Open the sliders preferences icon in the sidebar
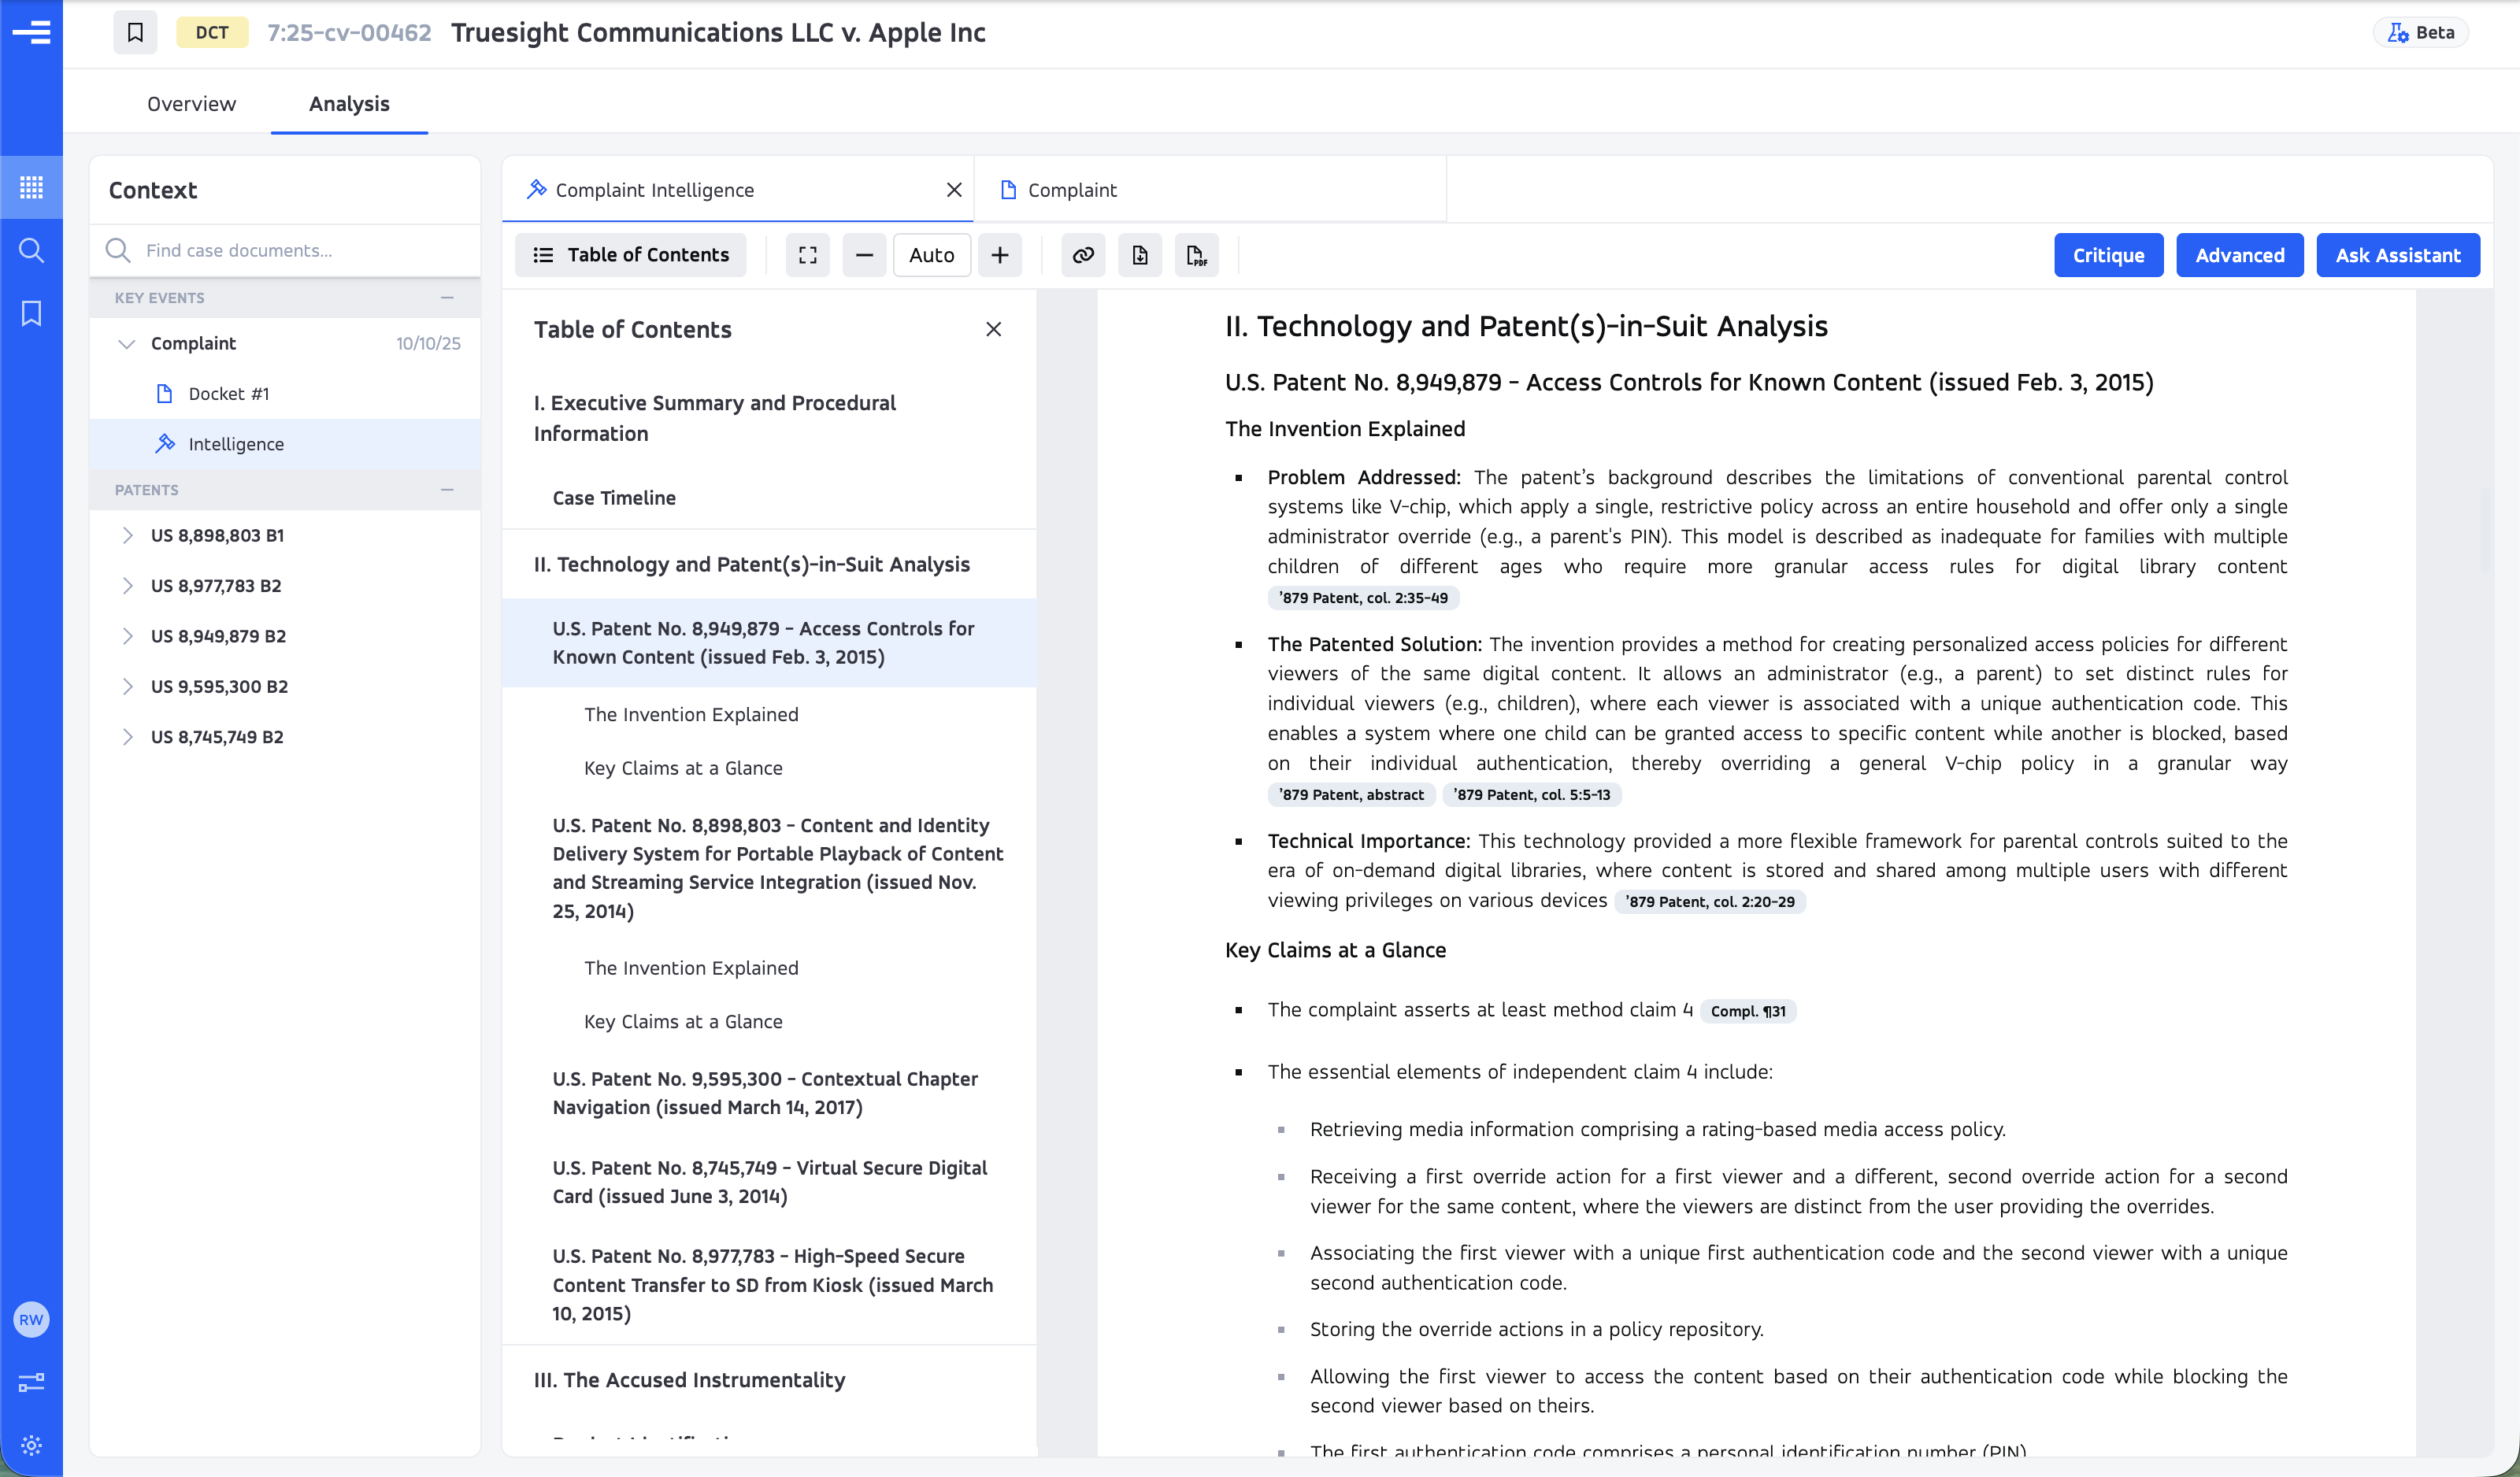 31,1382
